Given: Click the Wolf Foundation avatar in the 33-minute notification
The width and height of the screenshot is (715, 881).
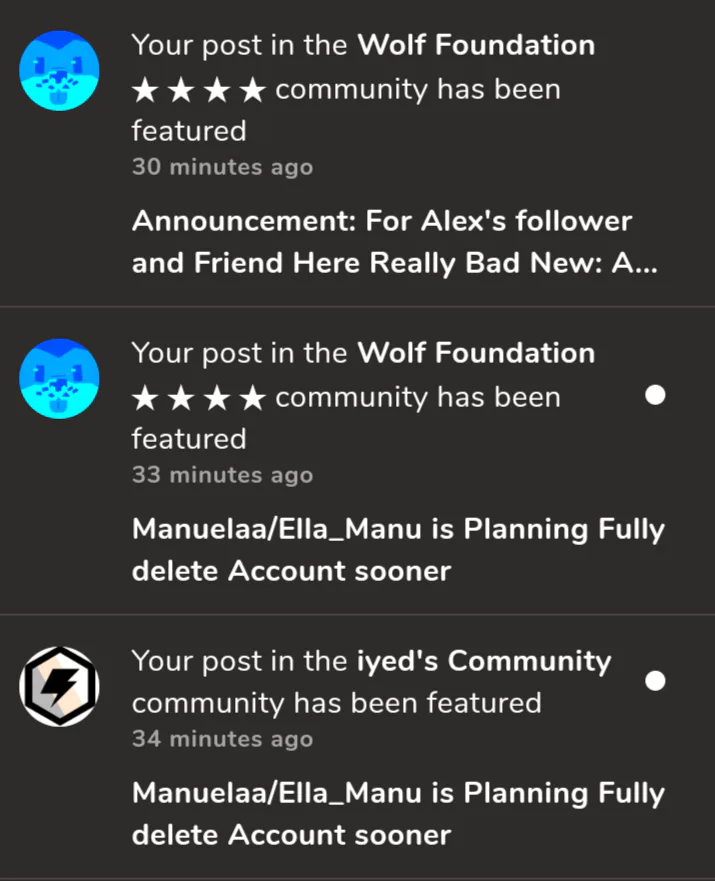Looking at the screenshot, I should pyautogui.click(x=60, y=379).
